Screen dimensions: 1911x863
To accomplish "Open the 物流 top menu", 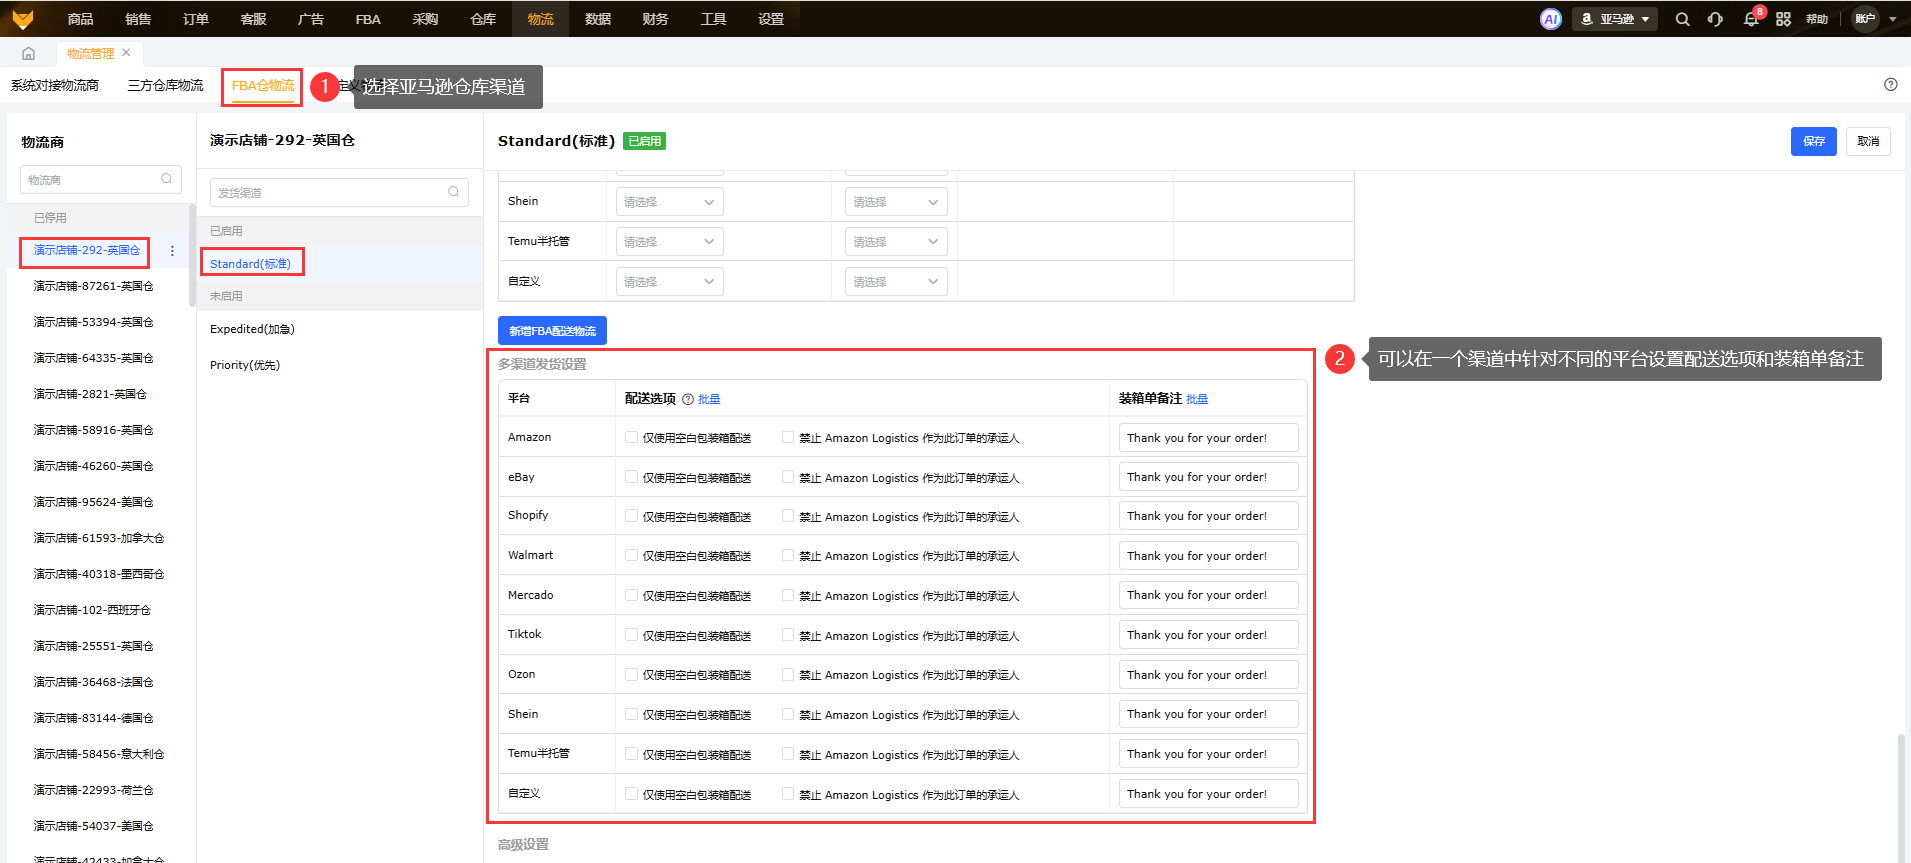I will tap(540, 19).
